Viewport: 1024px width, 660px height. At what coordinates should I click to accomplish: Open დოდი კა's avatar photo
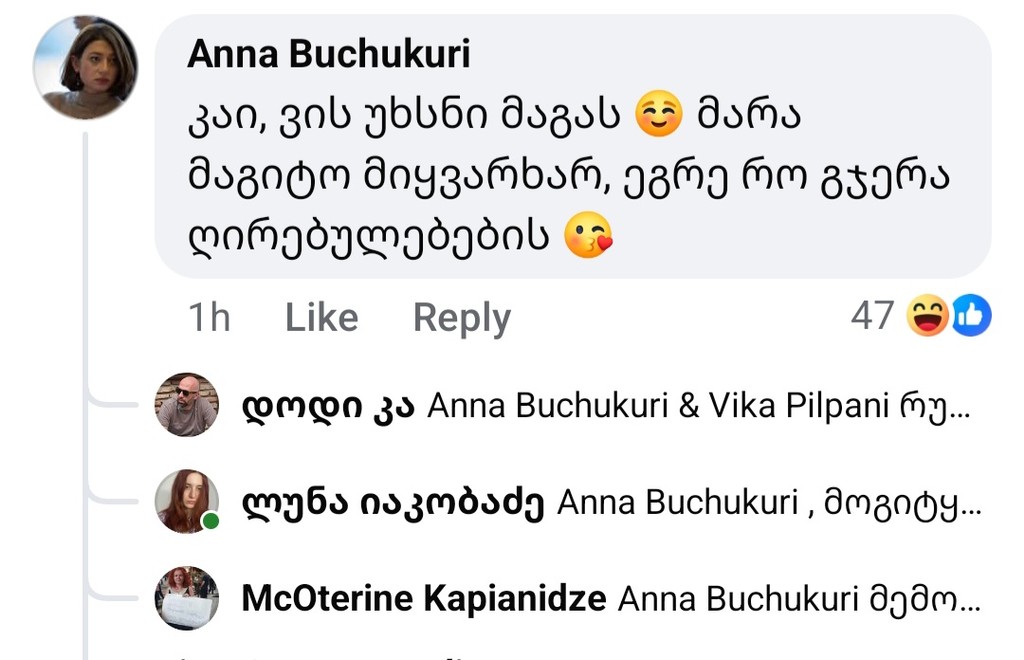coord(186,405)
